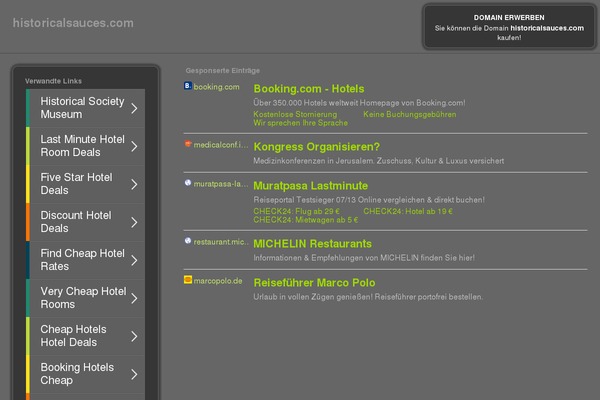The image size is (600, 400).
Task: Click CHECK24: Mietwagen ab 5 € sitelink
Action: click(305, 220)
